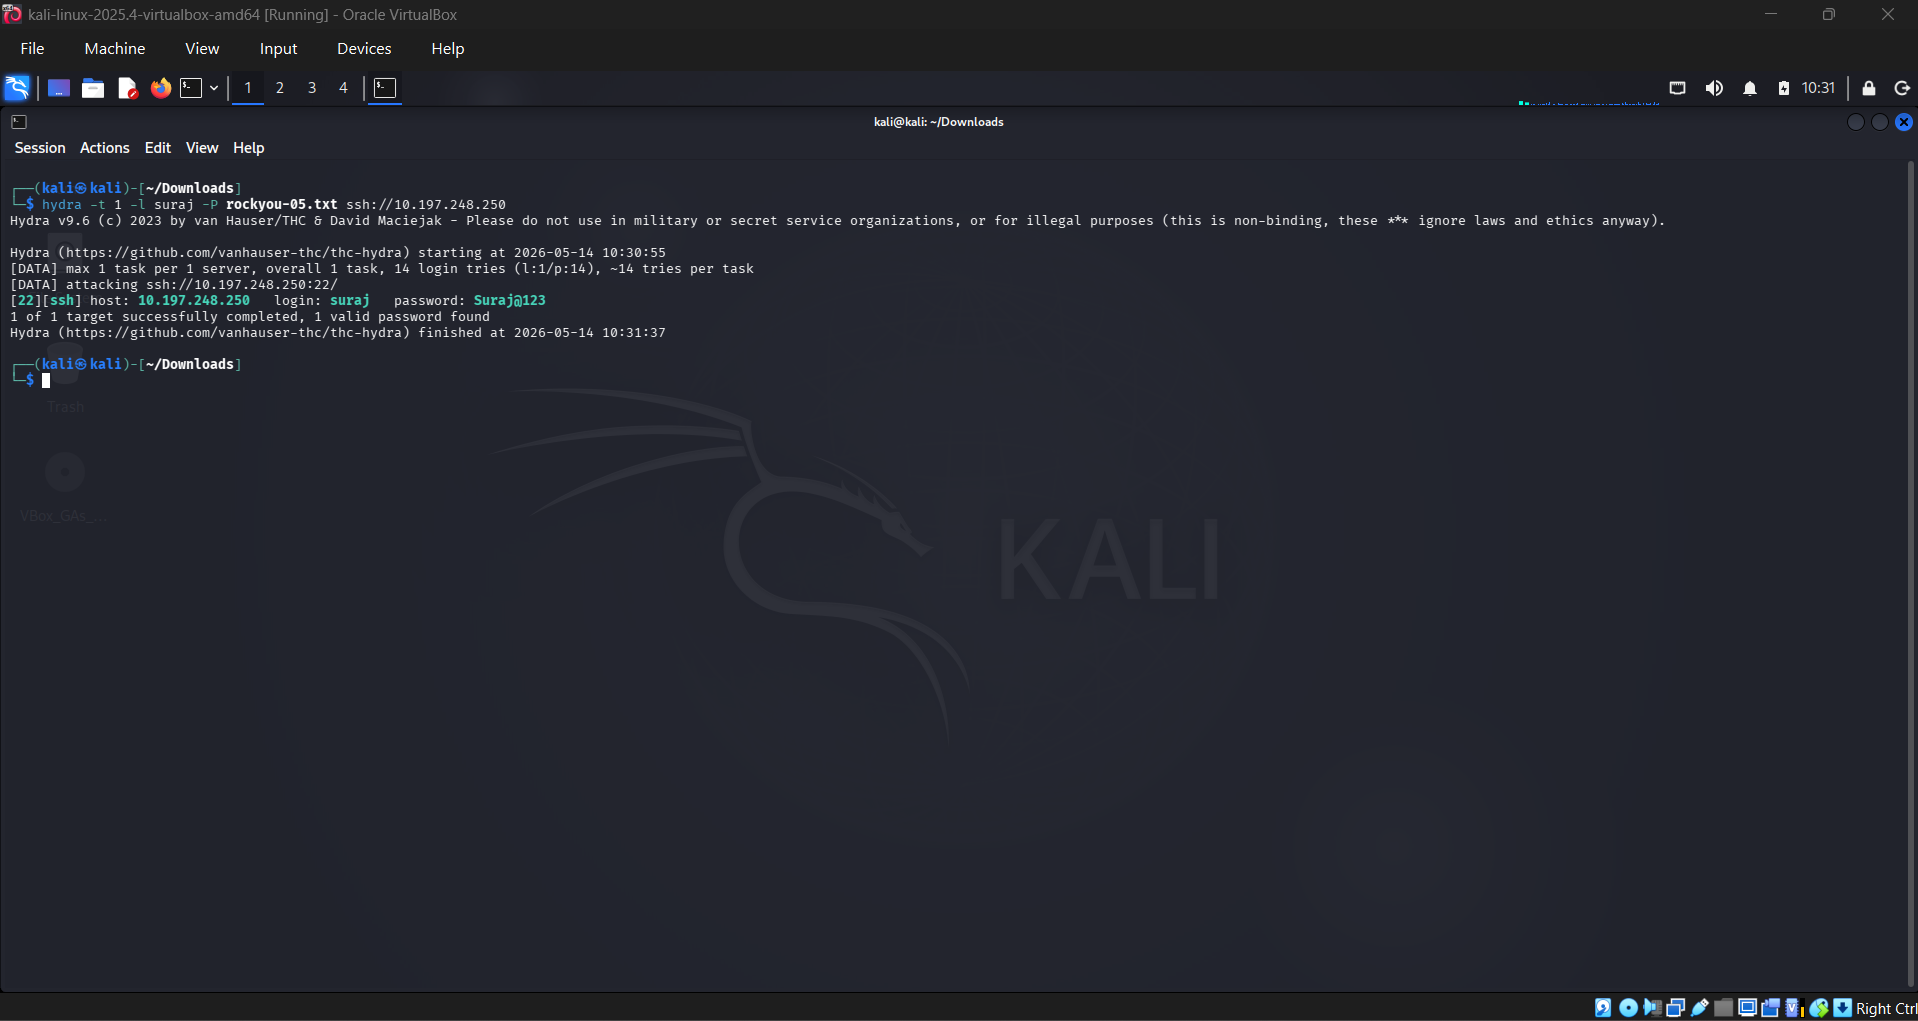Open the Kali applications menu
Image resolution: width=1918 pixels, height=1021 pixels.
coord(17,88)
